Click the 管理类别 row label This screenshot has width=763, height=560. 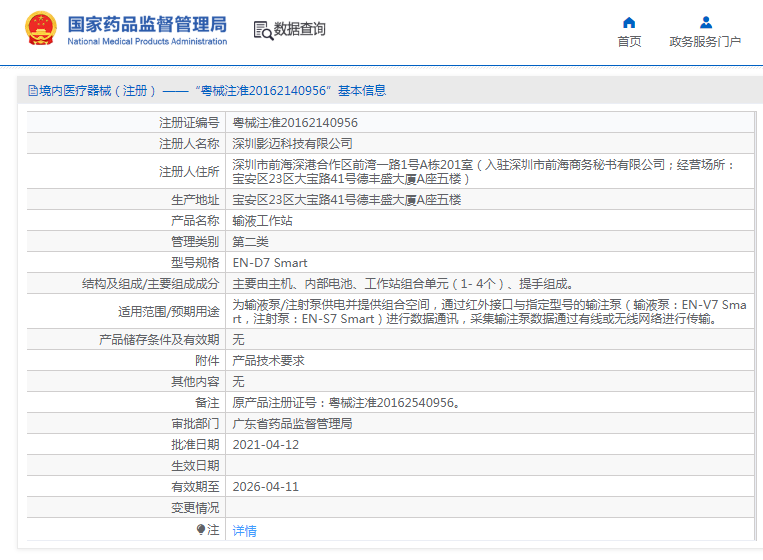pyautogui.click(x=195, y=242)
